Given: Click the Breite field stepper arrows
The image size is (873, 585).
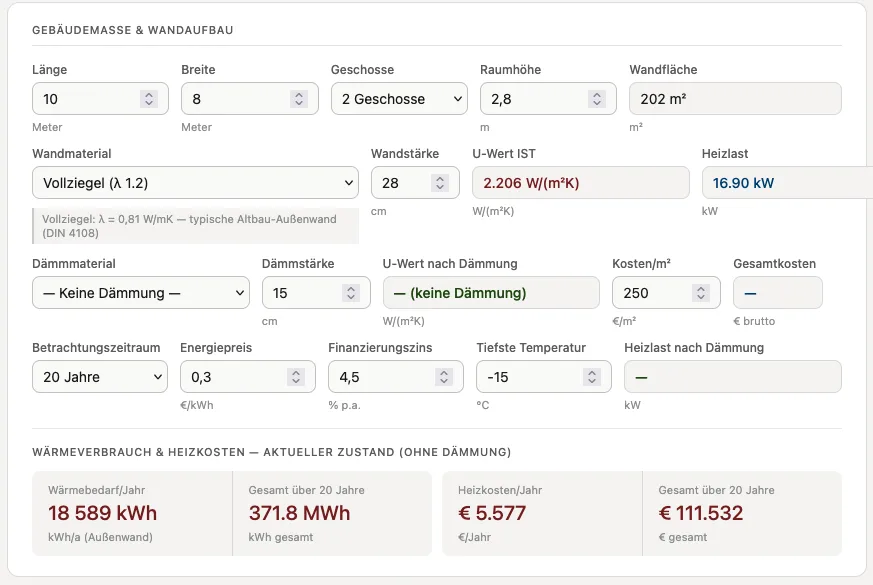Looking at the screenshot, I should click(298, 99).
